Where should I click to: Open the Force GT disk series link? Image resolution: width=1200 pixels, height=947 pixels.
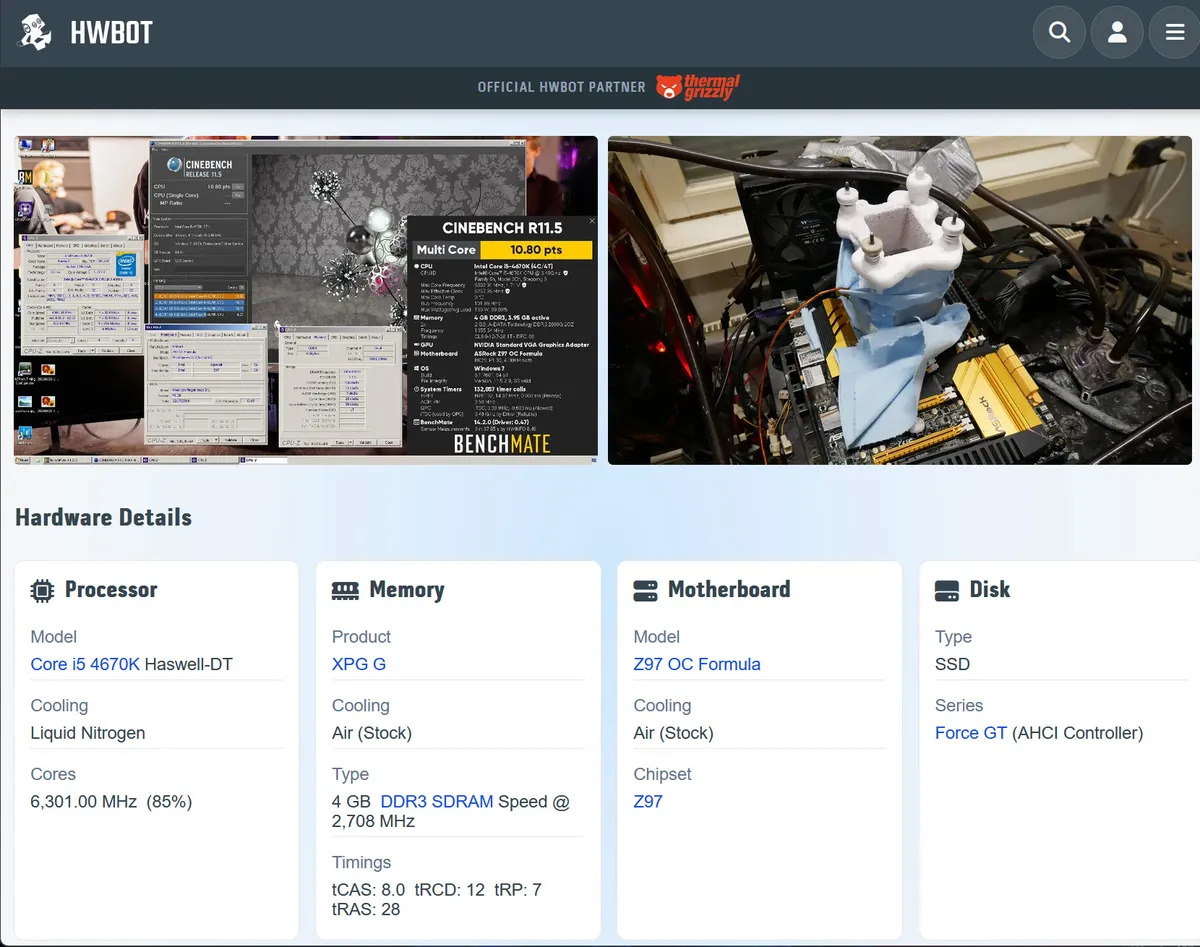(x=971, y=733)
